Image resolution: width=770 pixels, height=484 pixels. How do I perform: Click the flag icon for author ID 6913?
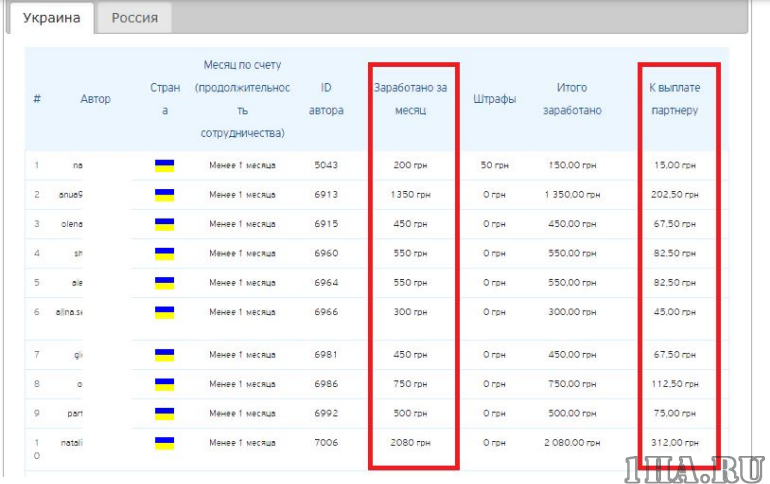click(164, 195)
